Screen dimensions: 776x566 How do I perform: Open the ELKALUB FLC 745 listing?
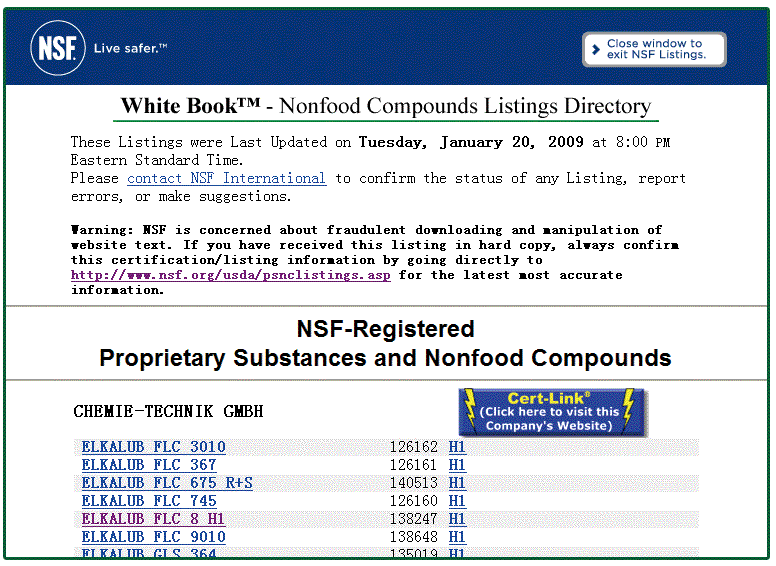[x=149, y=501]
